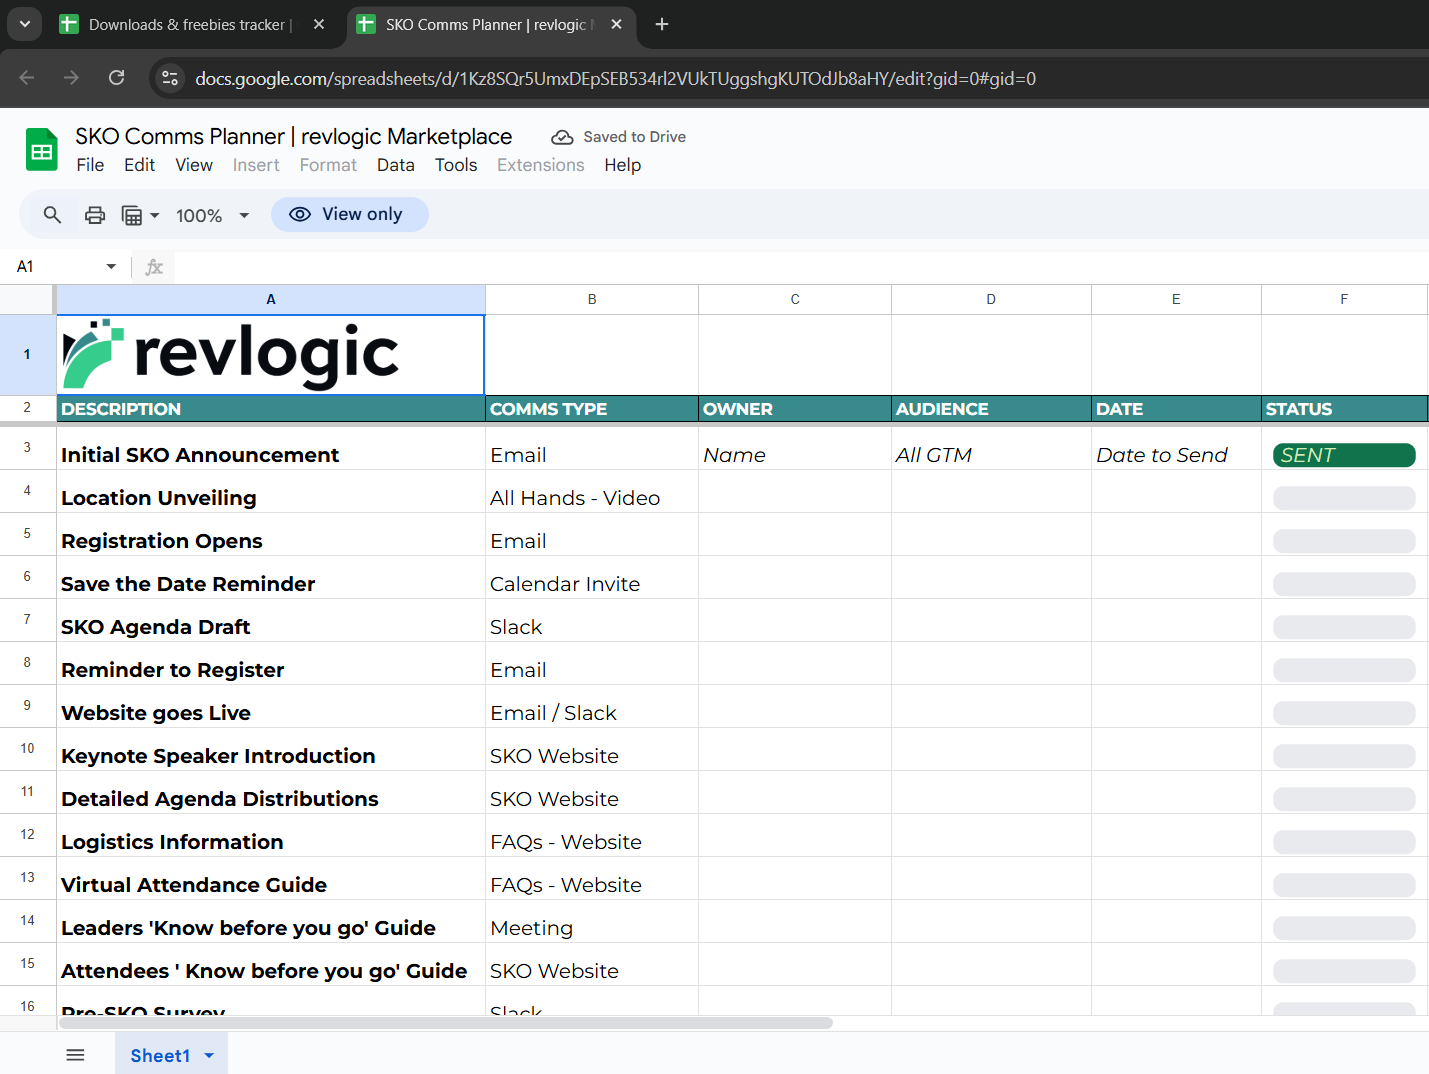1429x1074 pixels.
Task: Open the Edit menu
Action: pos(139,165)
